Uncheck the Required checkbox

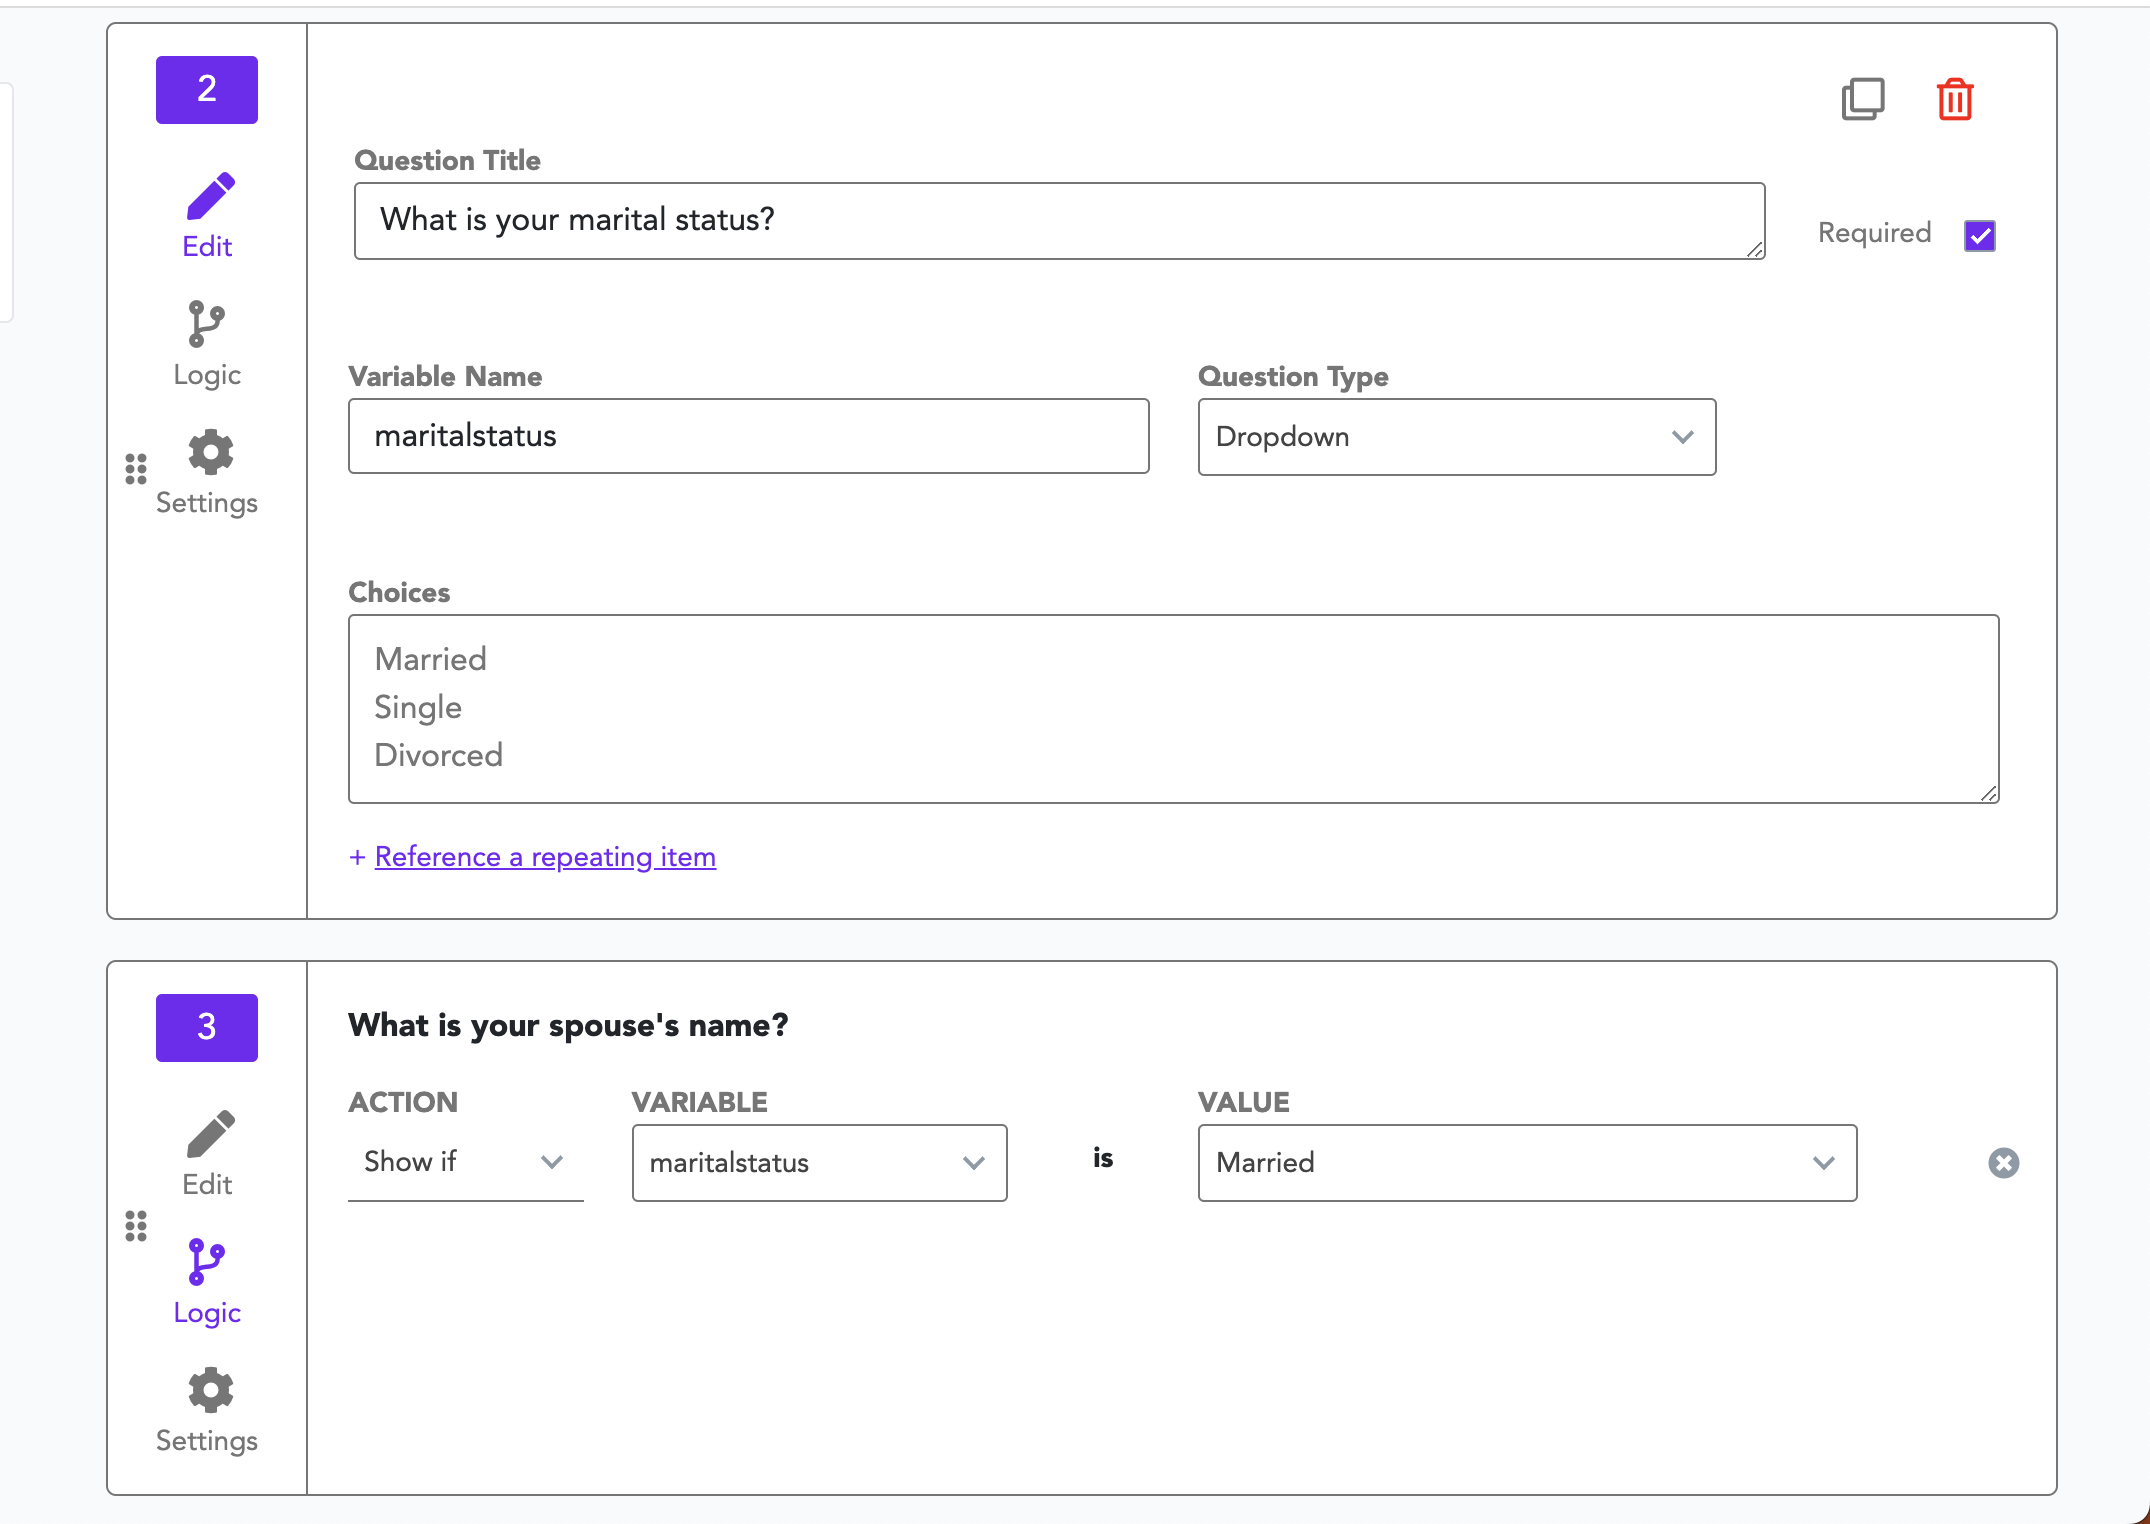1979,236
